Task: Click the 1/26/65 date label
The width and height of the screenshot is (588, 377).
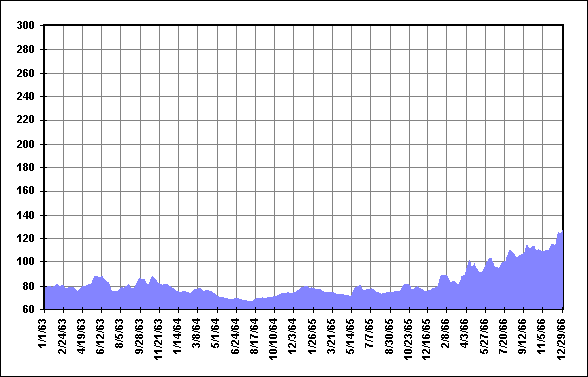Action: click(x=312, y=336)
